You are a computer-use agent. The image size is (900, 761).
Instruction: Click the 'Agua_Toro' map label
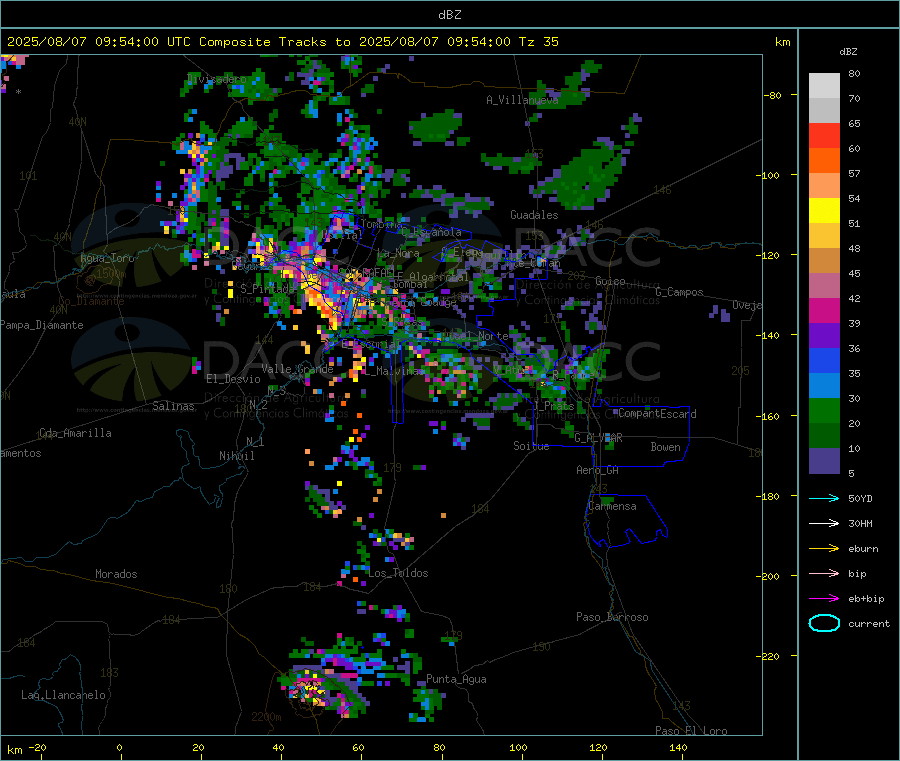[x=107, y=258]
